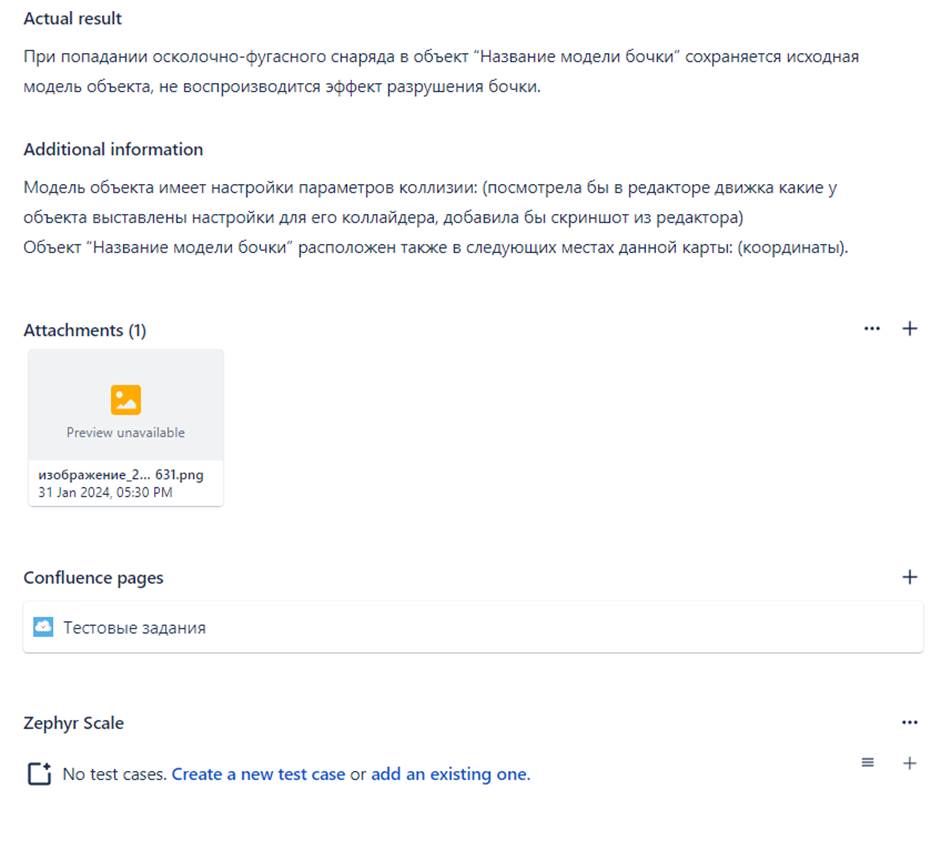
Task: Click the Zephyr Scale list lines icon
Action: [868, 763]
